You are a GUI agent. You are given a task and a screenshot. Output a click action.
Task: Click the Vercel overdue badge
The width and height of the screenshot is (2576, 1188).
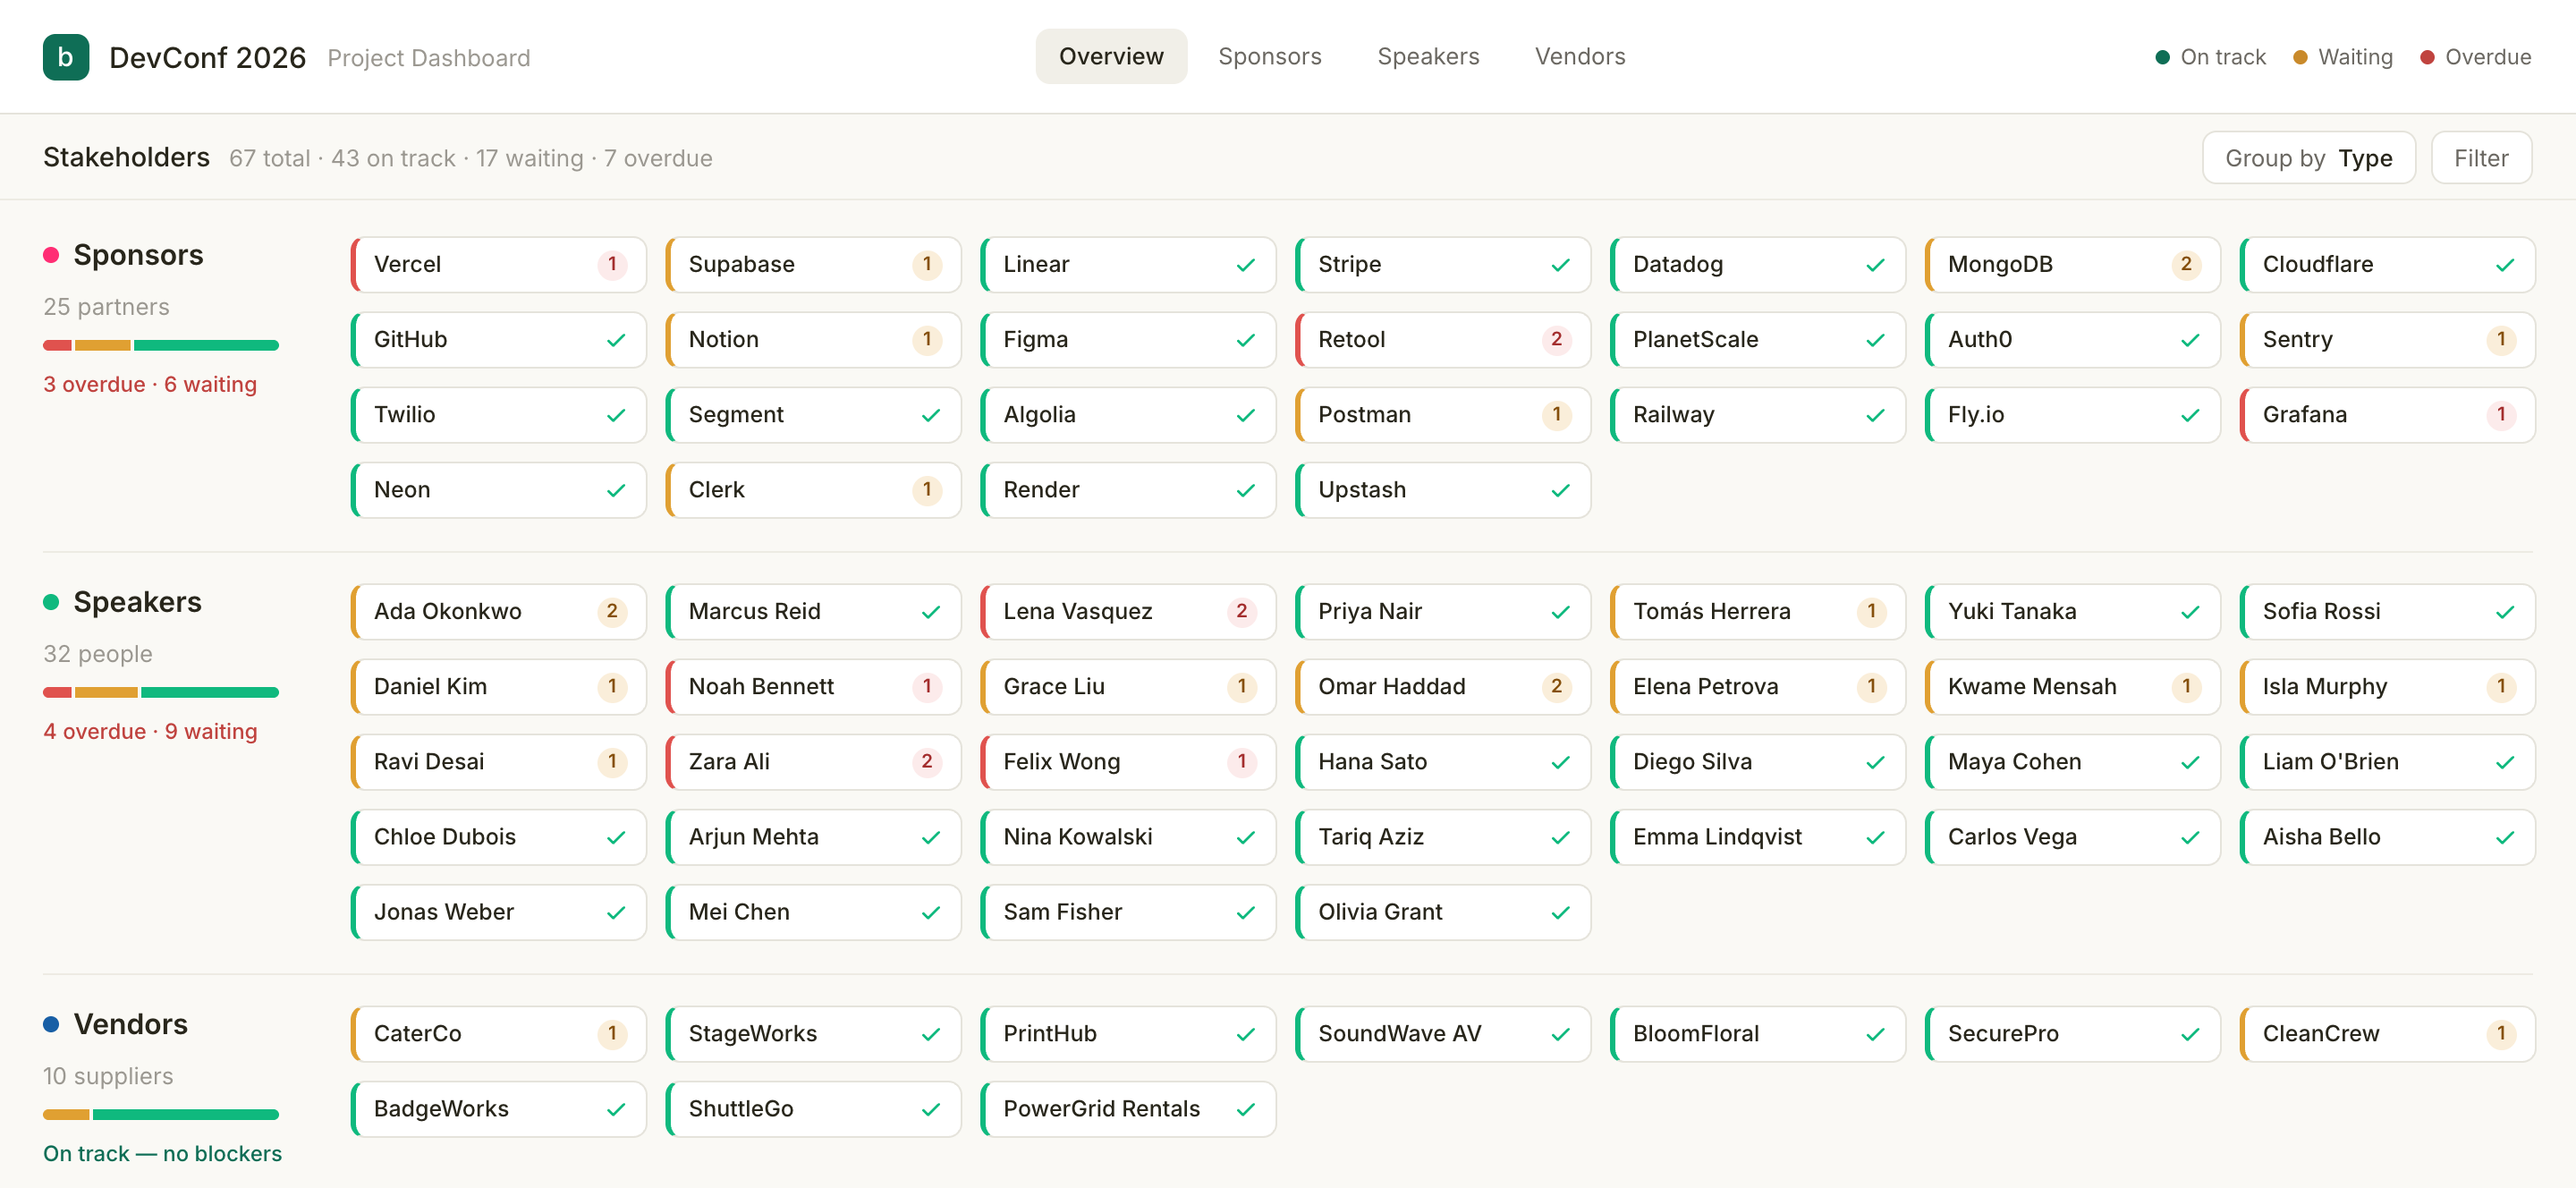[612, 264]
